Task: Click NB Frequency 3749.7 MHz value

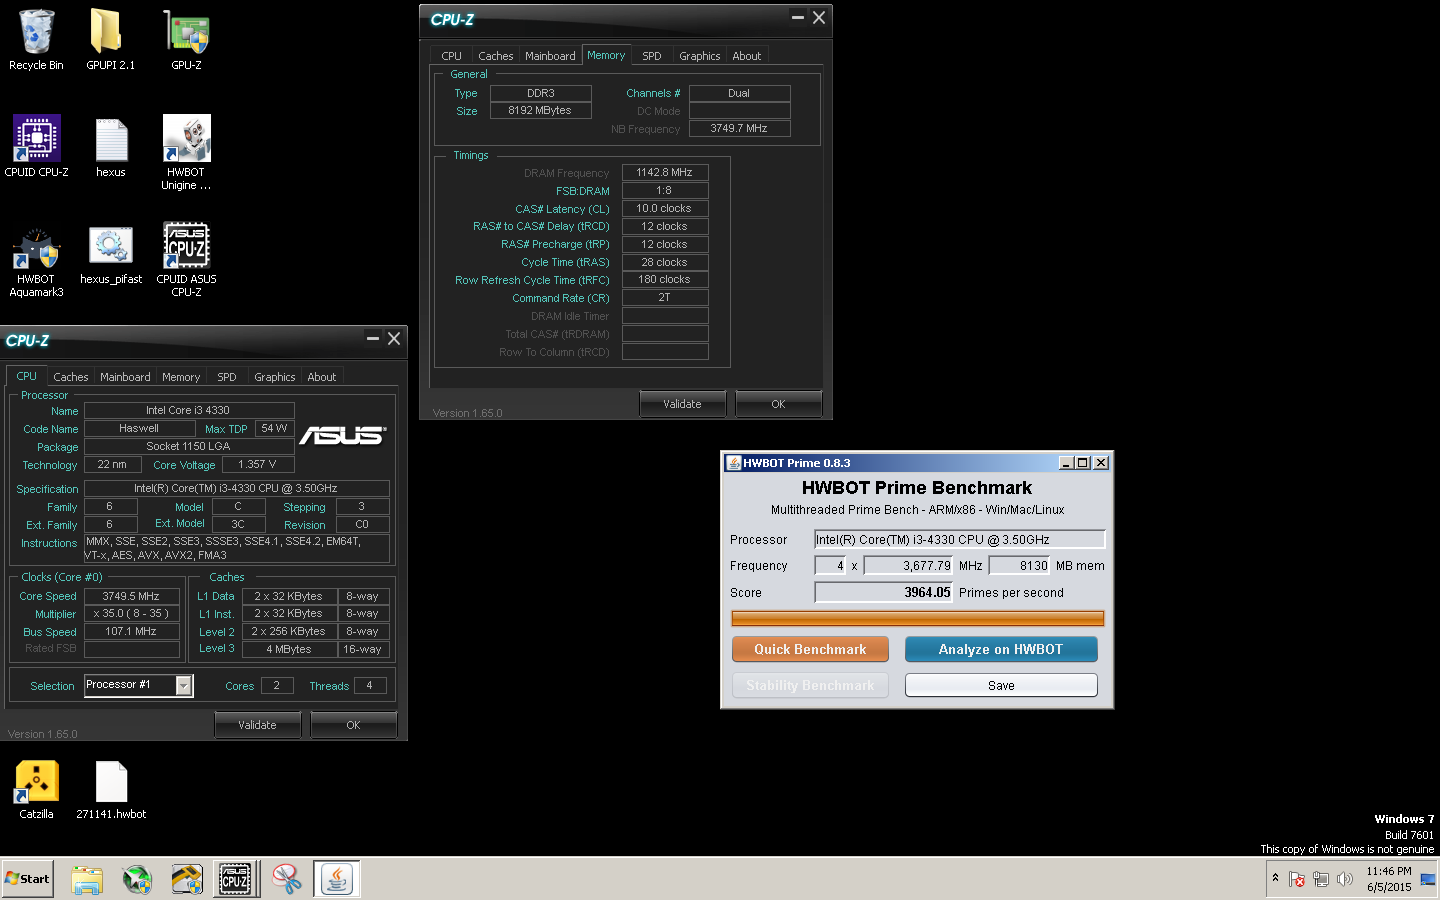Action: point(739,128)
